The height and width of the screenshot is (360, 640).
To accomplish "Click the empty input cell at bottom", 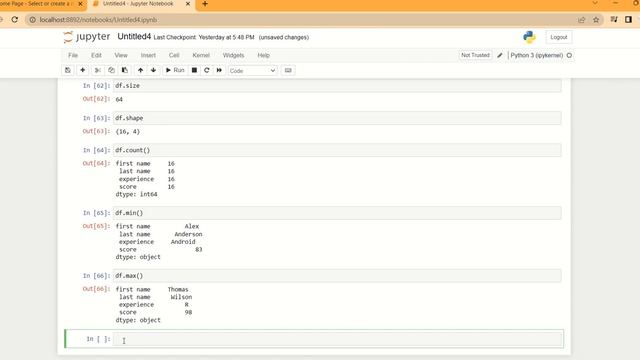I will pyautogui.click(x=338, y=339).
